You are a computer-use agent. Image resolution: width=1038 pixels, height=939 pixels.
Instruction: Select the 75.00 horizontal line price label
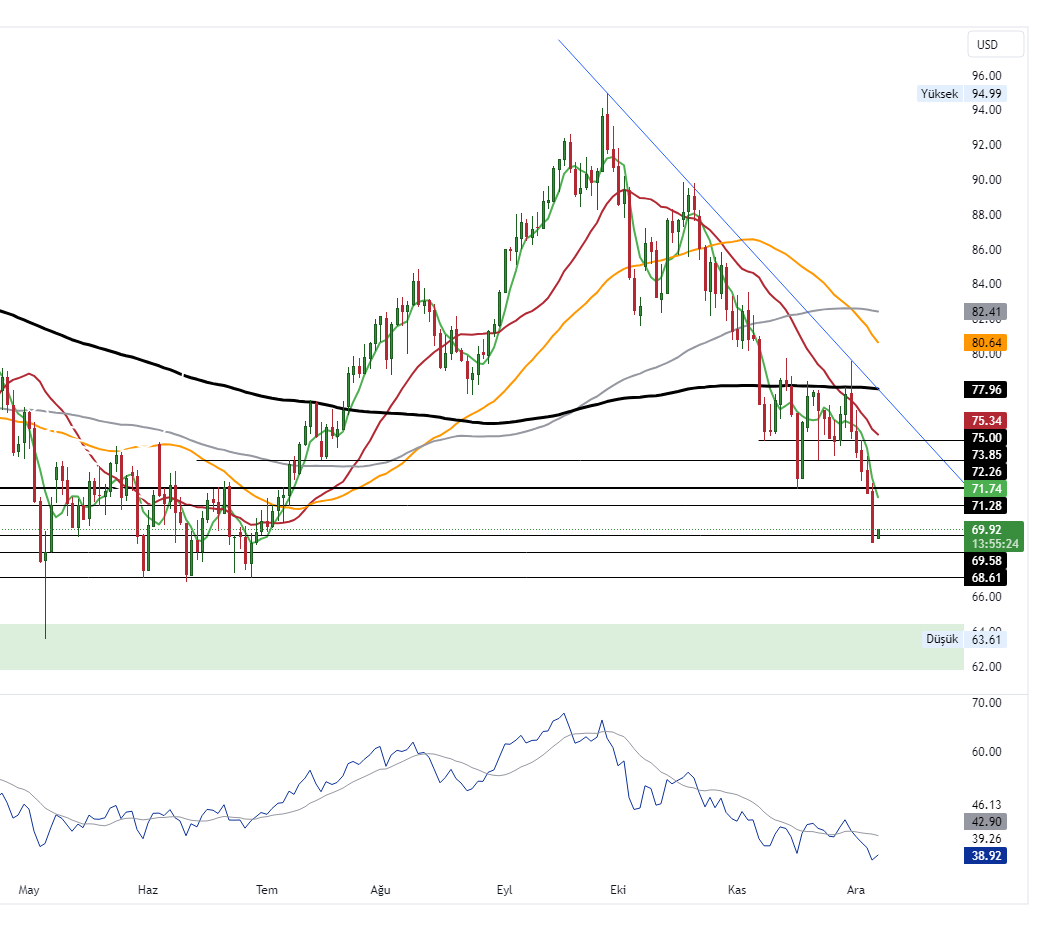click(985, 437)
